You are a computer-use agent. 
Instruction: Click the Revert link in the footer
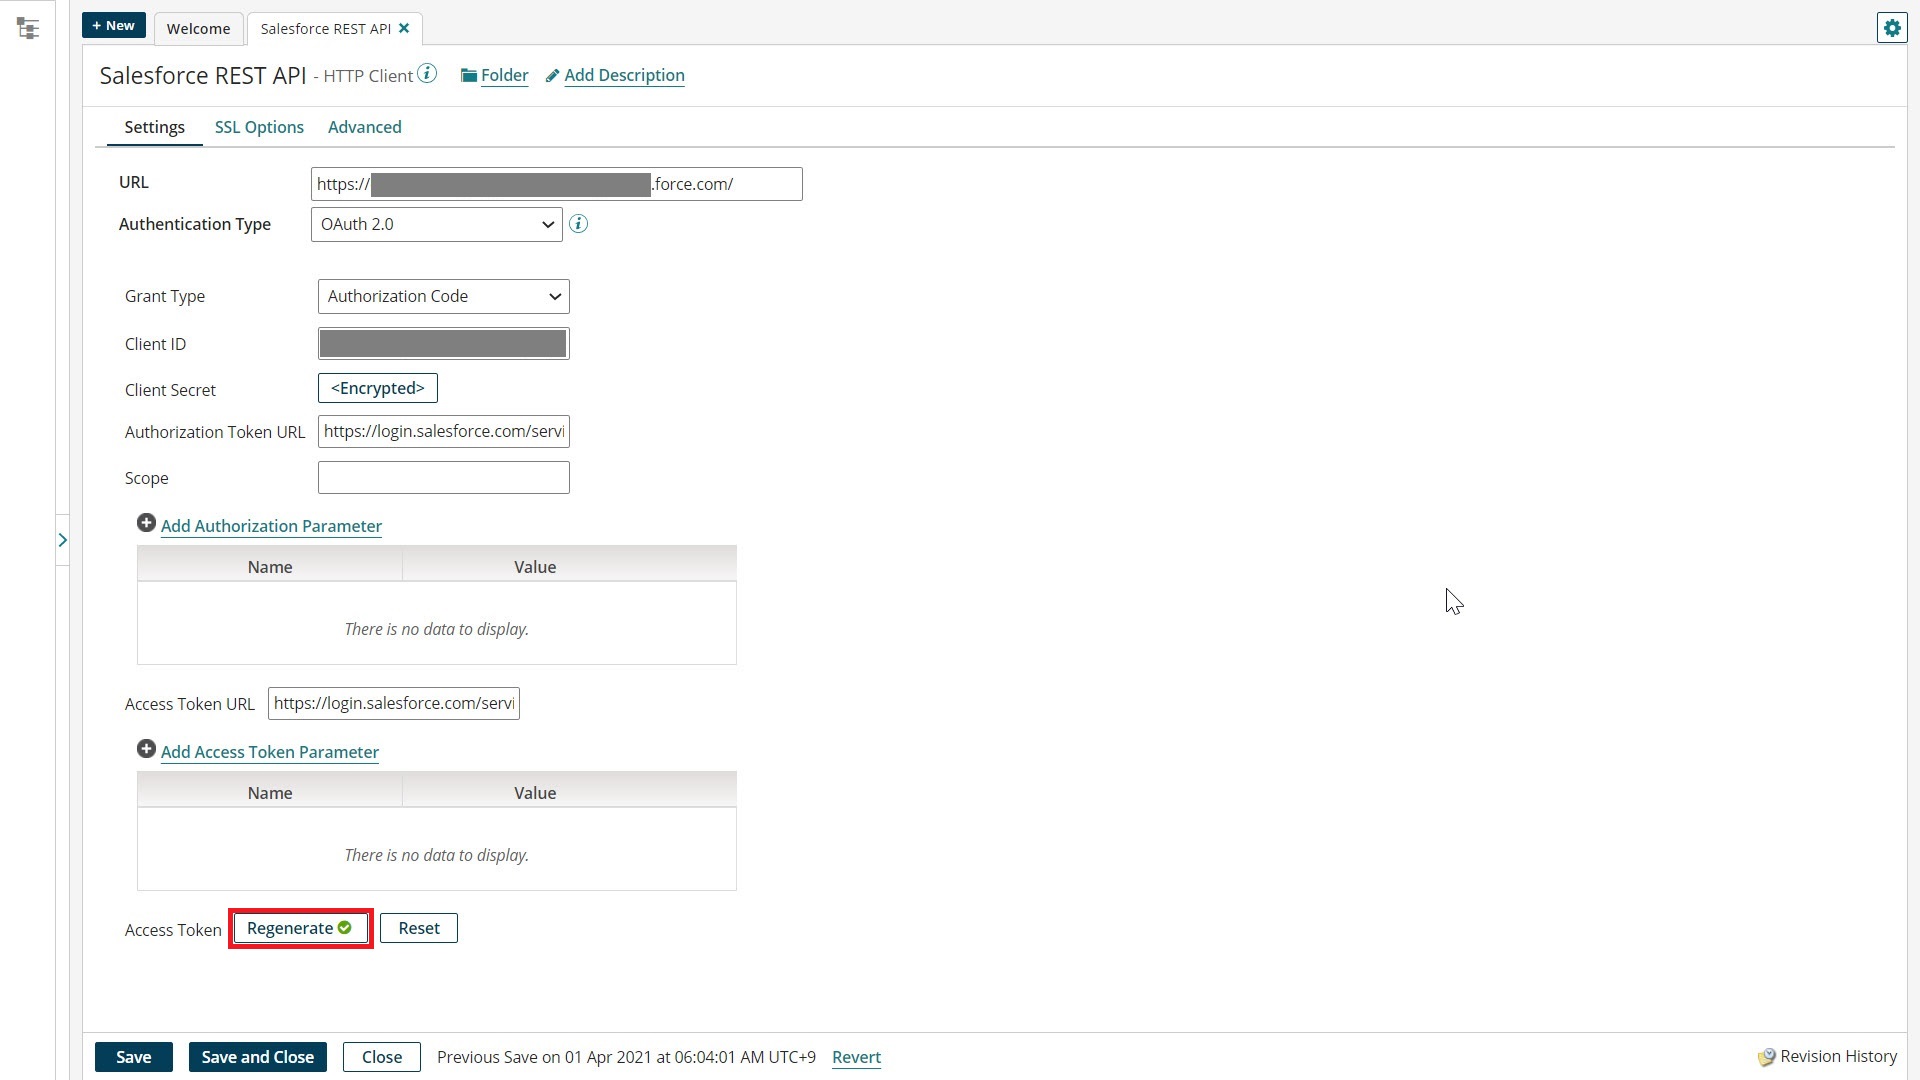(856, 1057)
